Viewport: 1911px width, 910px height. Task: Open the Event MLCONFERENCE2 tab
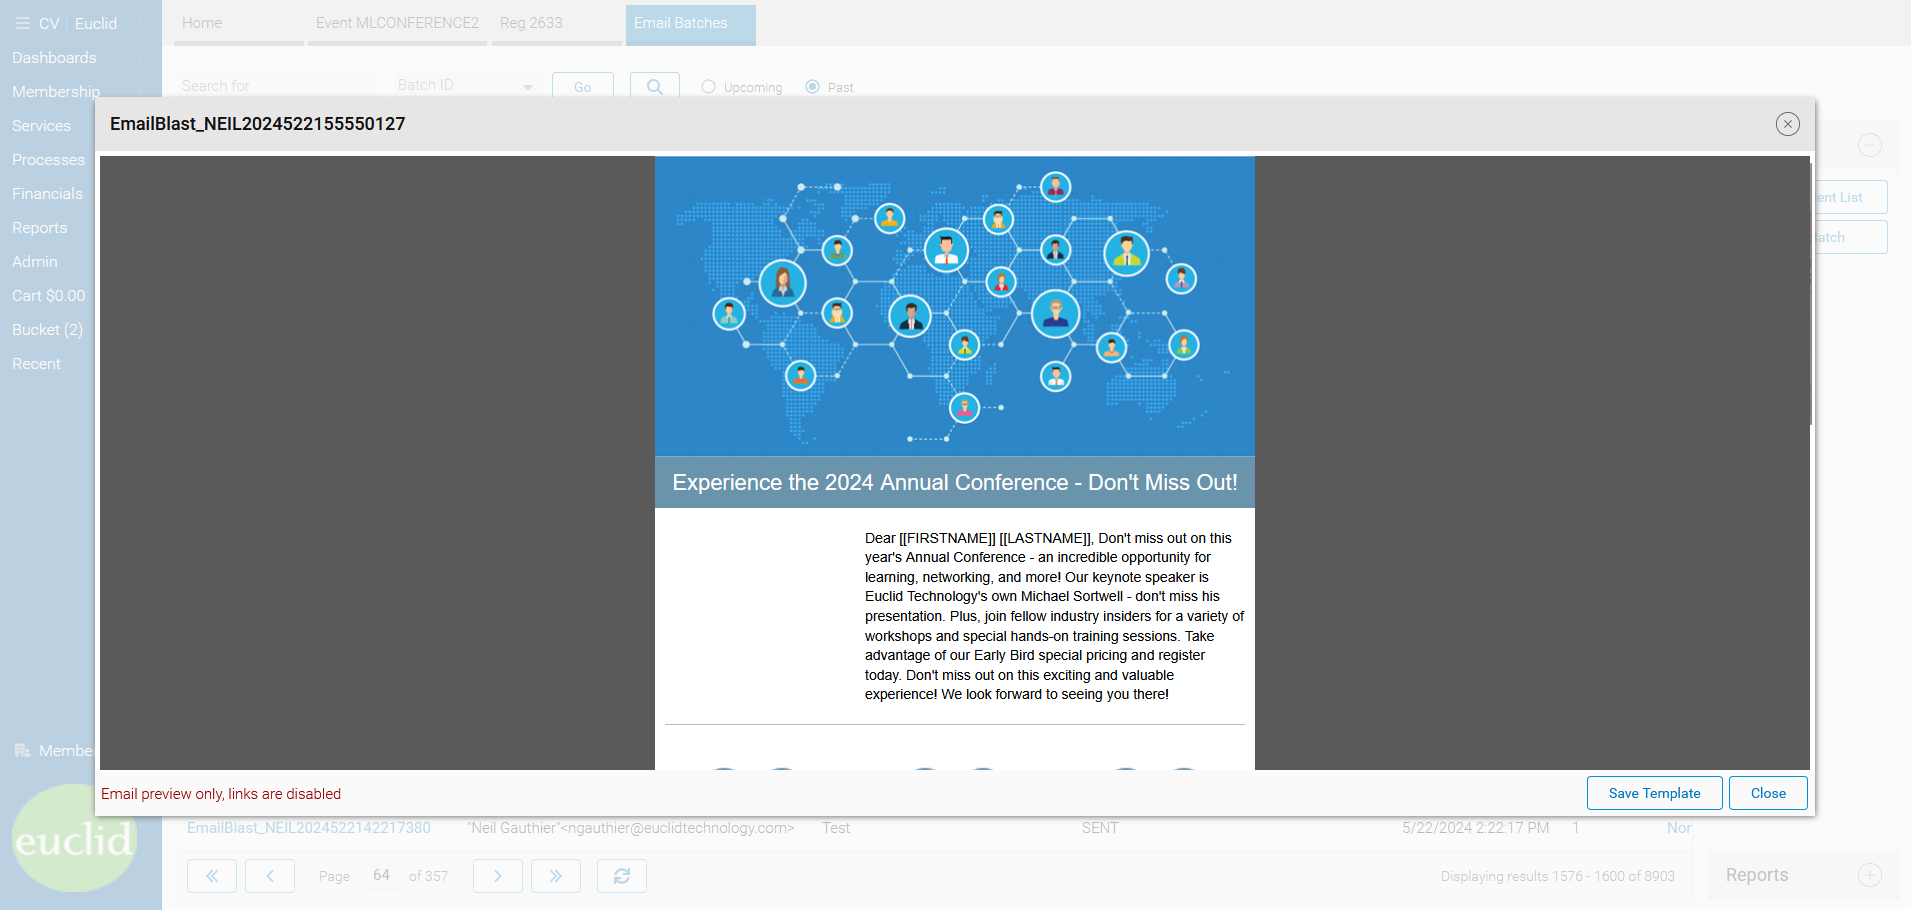point(397,23)
